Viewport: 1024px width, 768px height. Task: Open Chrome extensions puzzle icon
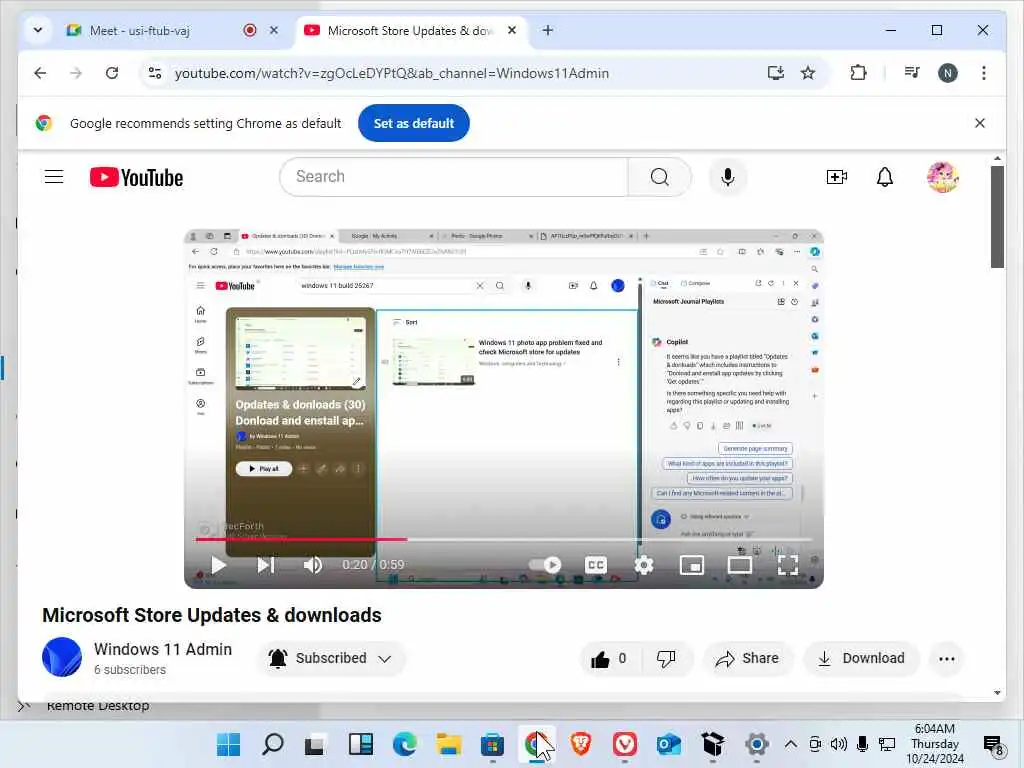coord(858,73)
